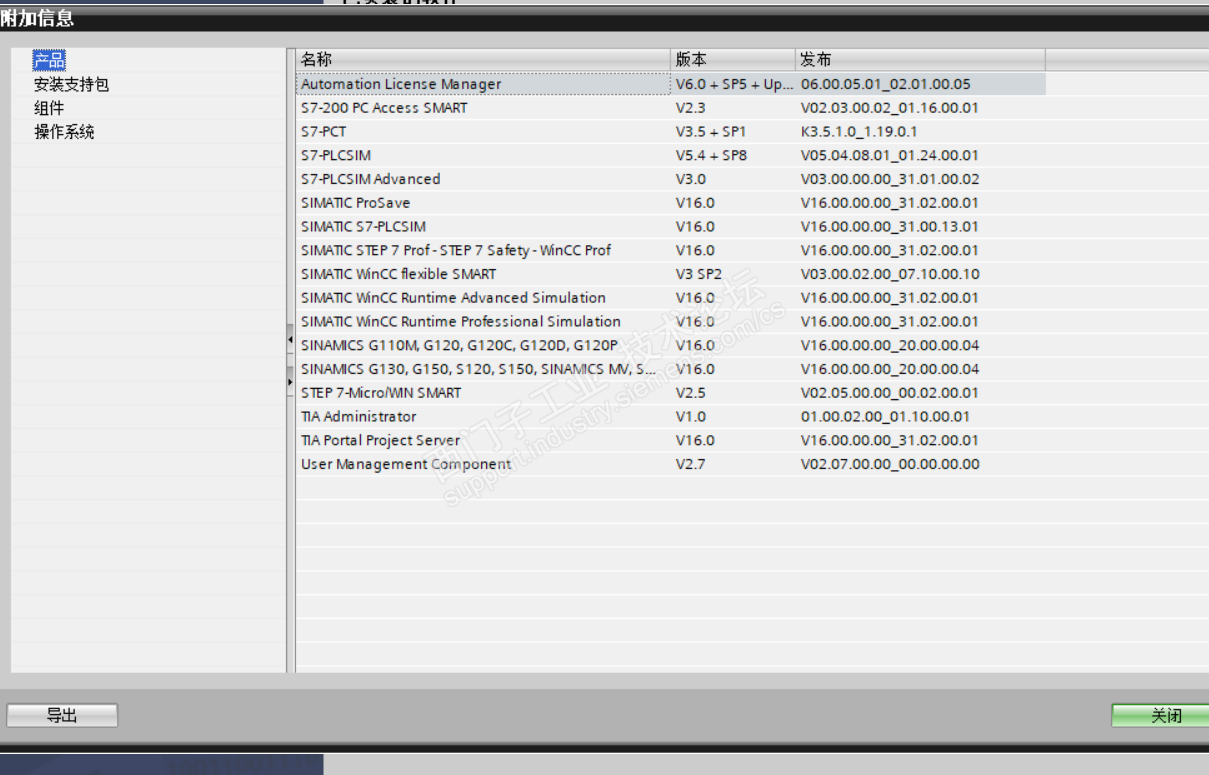
Task: Select the TIA Administrator row
Action: tap(671, 417)
